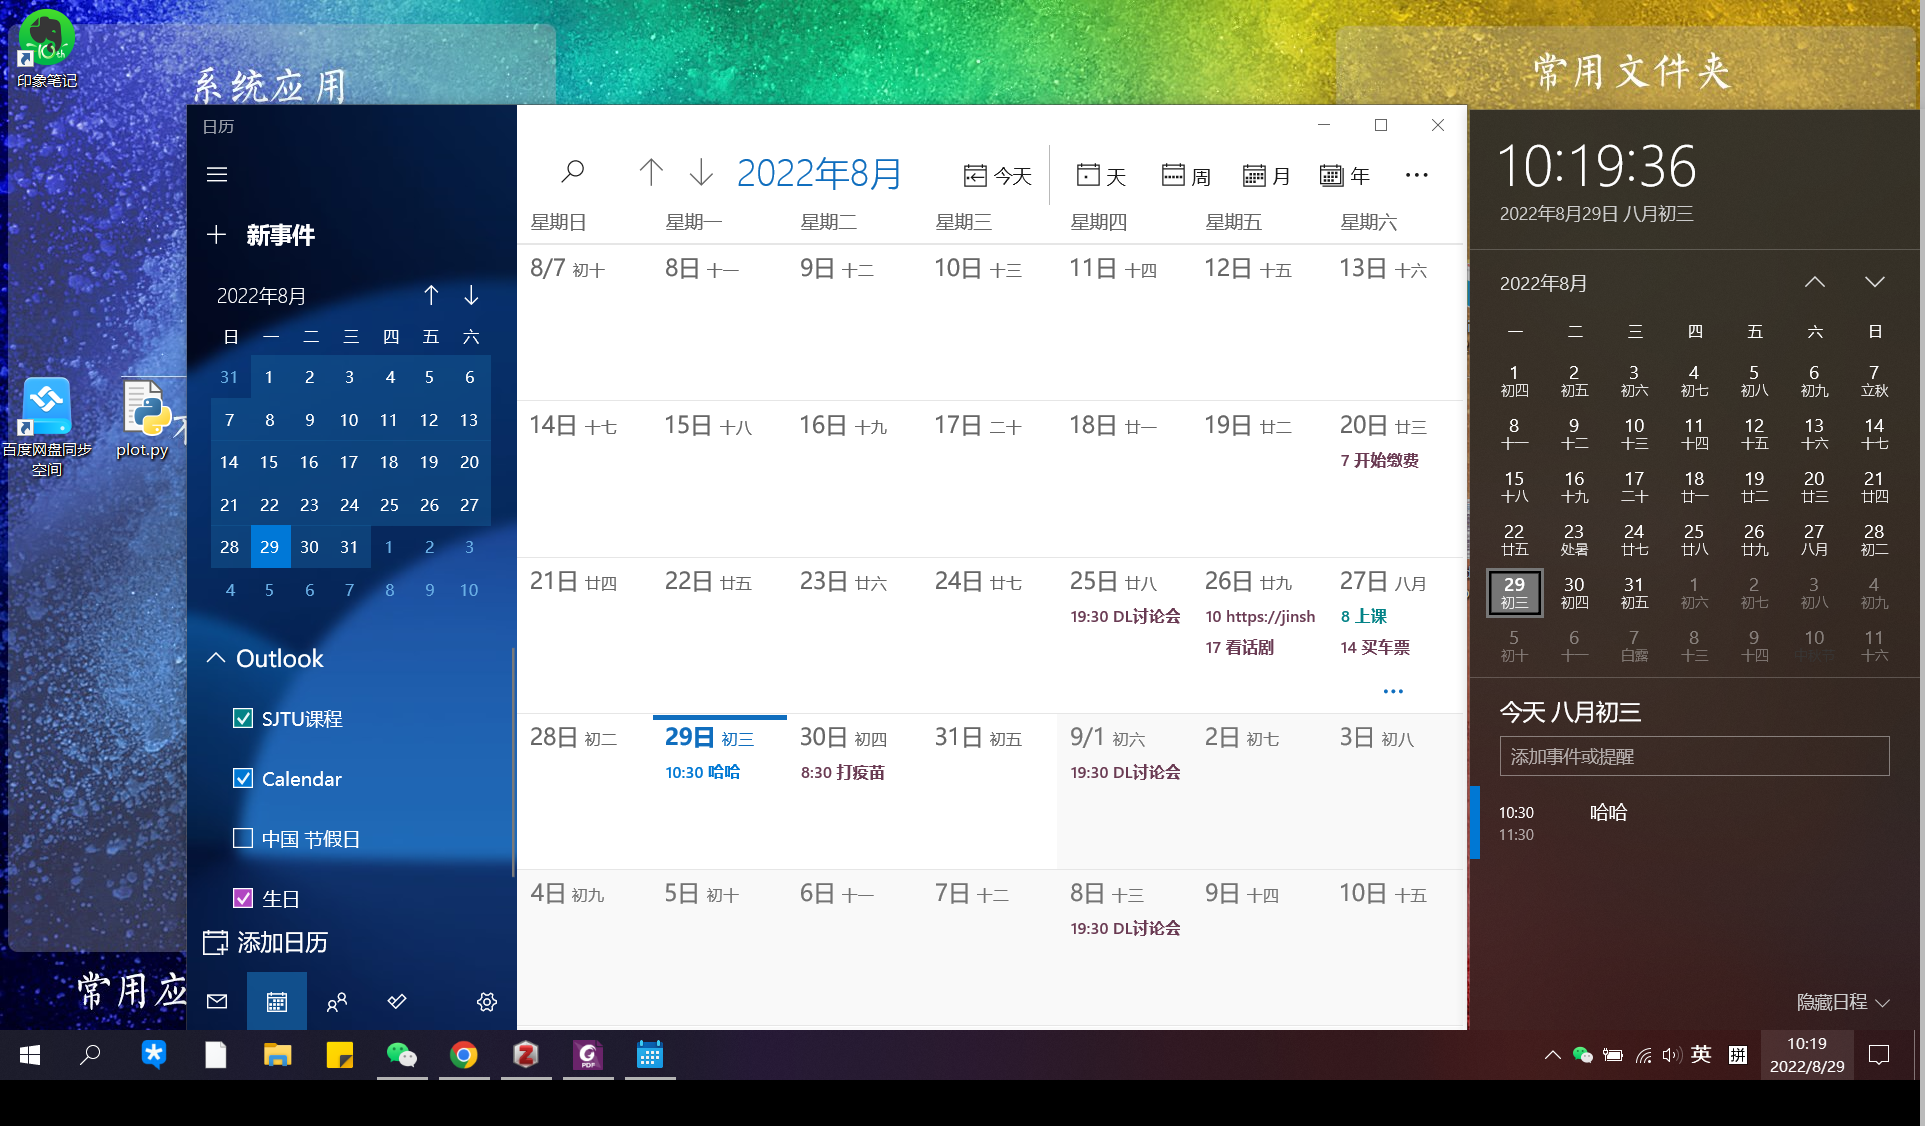
Task: Select plot.py file on desktop
Action: pyautogui.click(x=143, y=419)
